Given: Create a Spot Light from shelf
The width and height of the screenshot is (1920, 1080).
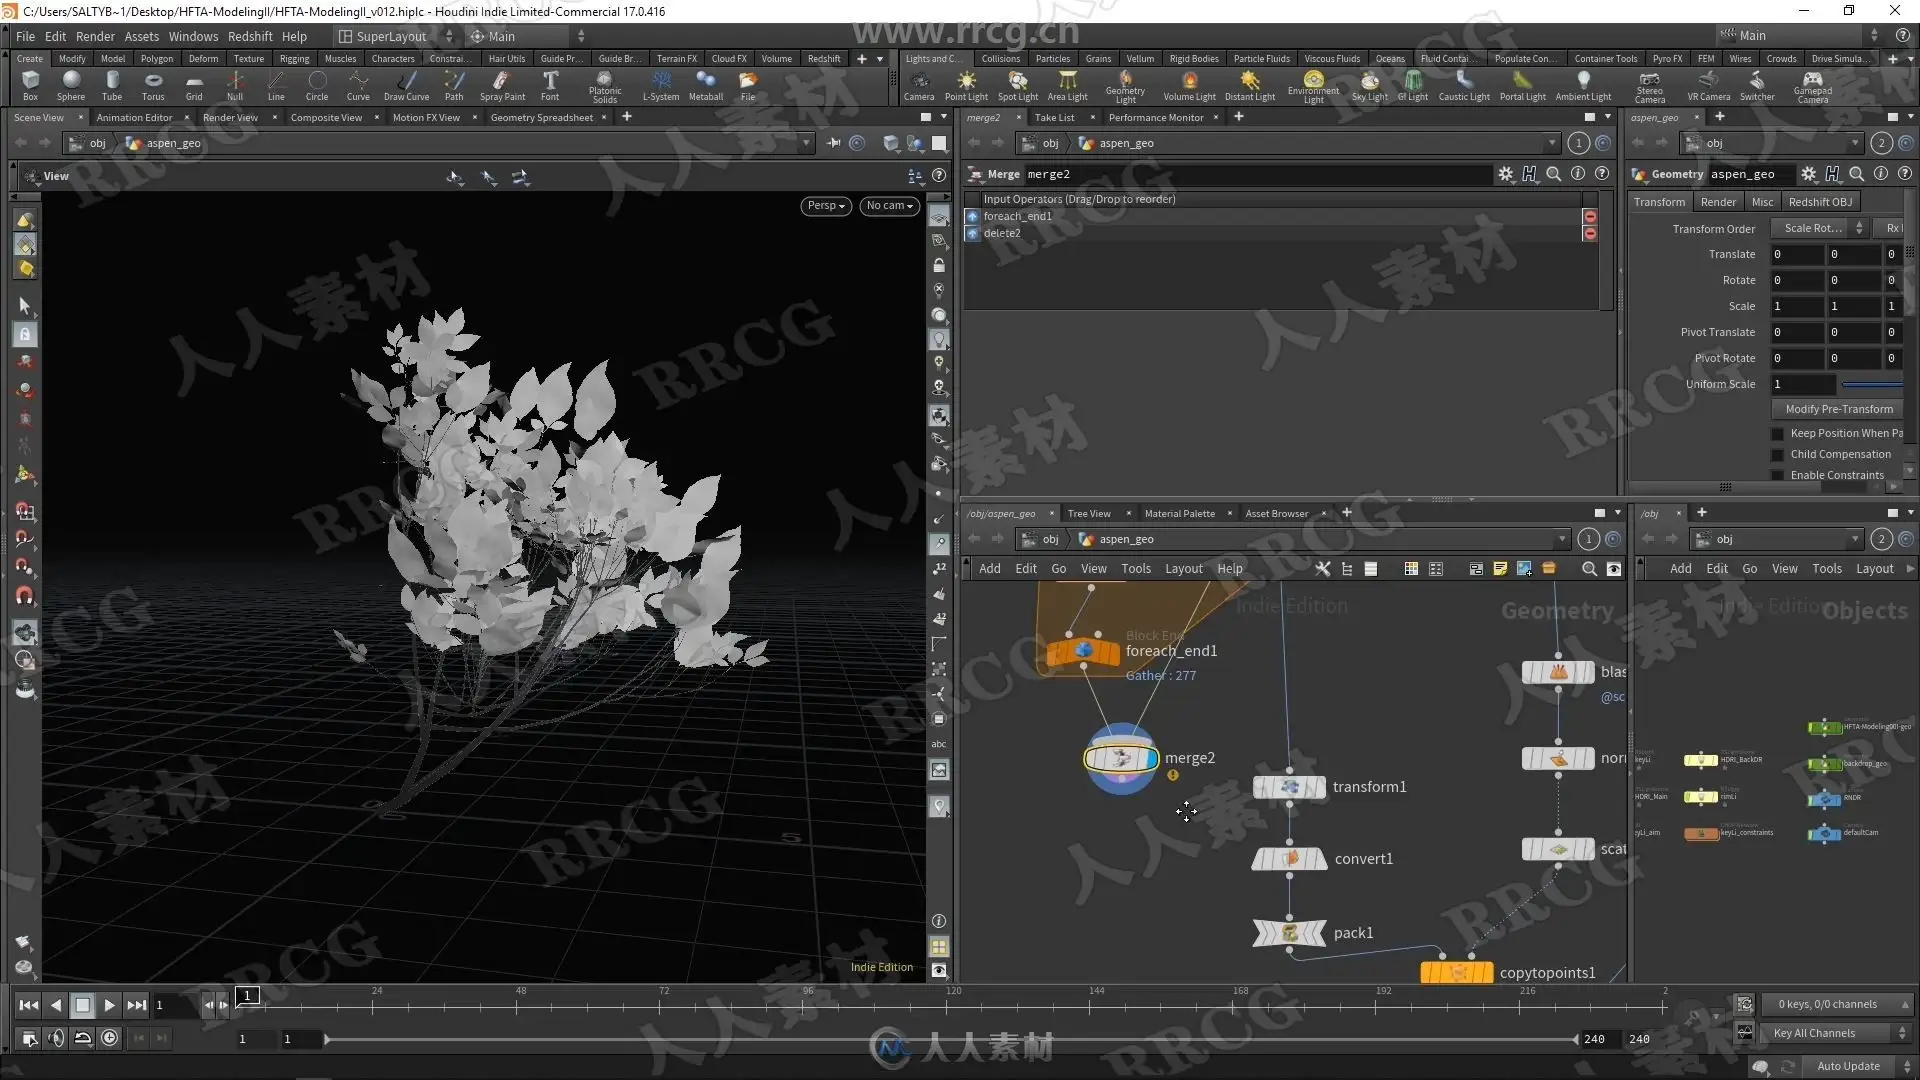Looking at the screenshot, I should tap(1017, 85).
